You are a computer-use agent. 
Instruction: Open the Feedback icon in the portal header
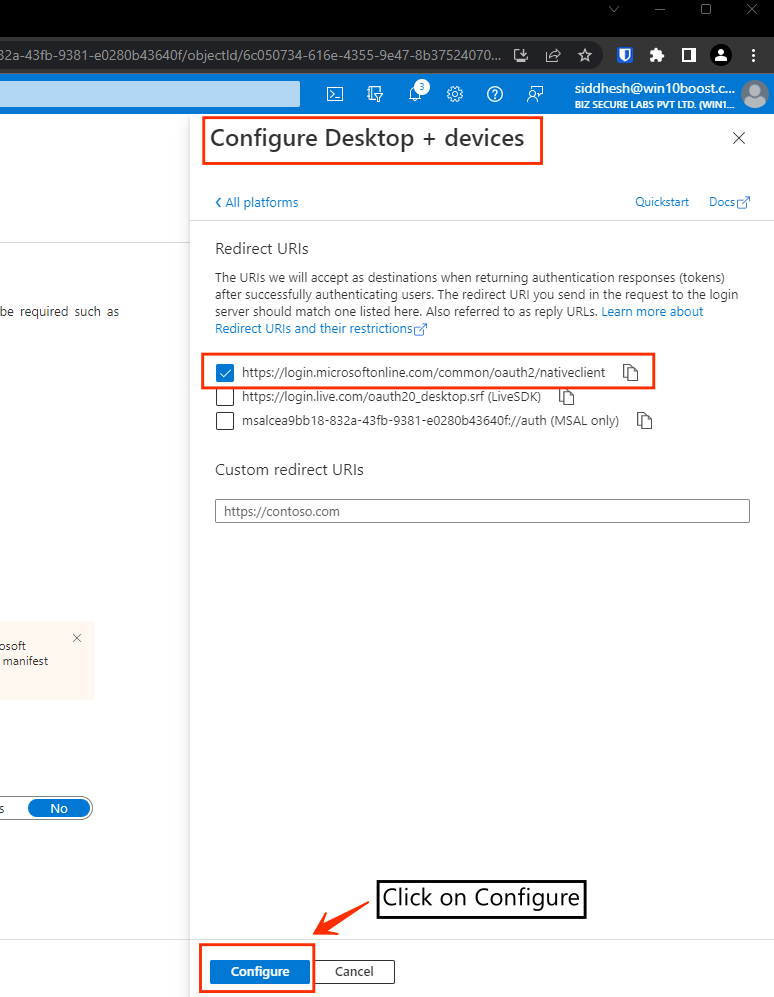pos(535,94)
